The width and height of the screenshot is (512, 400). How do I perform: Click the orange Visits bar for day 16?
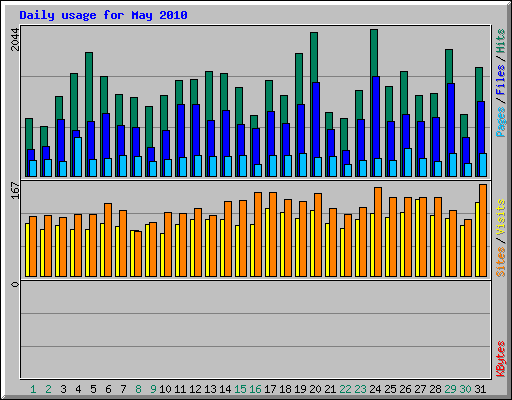(258, 234)
